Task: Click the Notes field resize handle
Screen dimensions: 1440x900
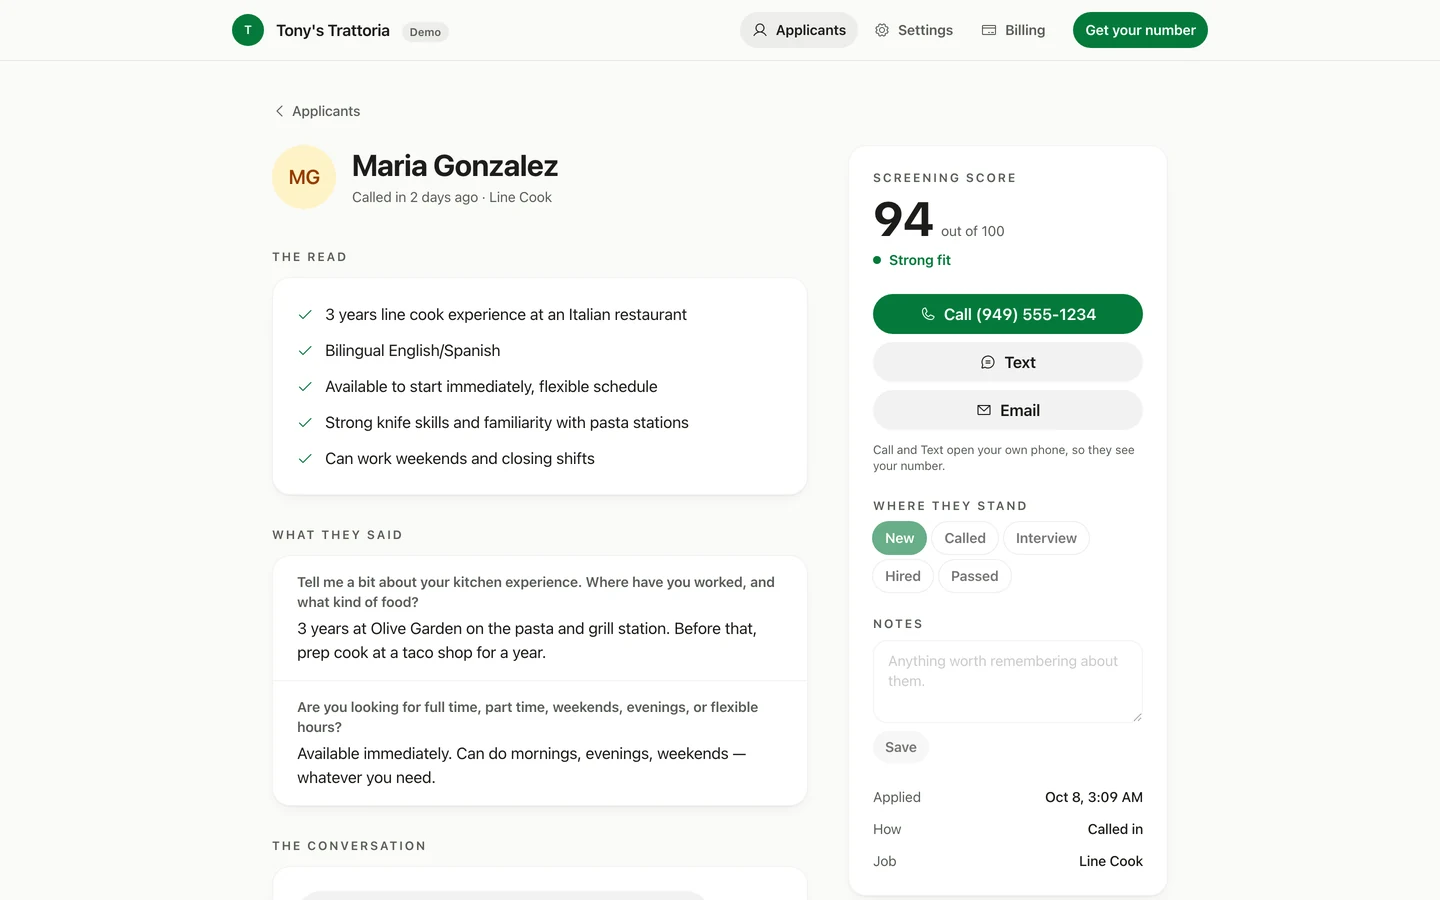Action: pos(1137,717)
